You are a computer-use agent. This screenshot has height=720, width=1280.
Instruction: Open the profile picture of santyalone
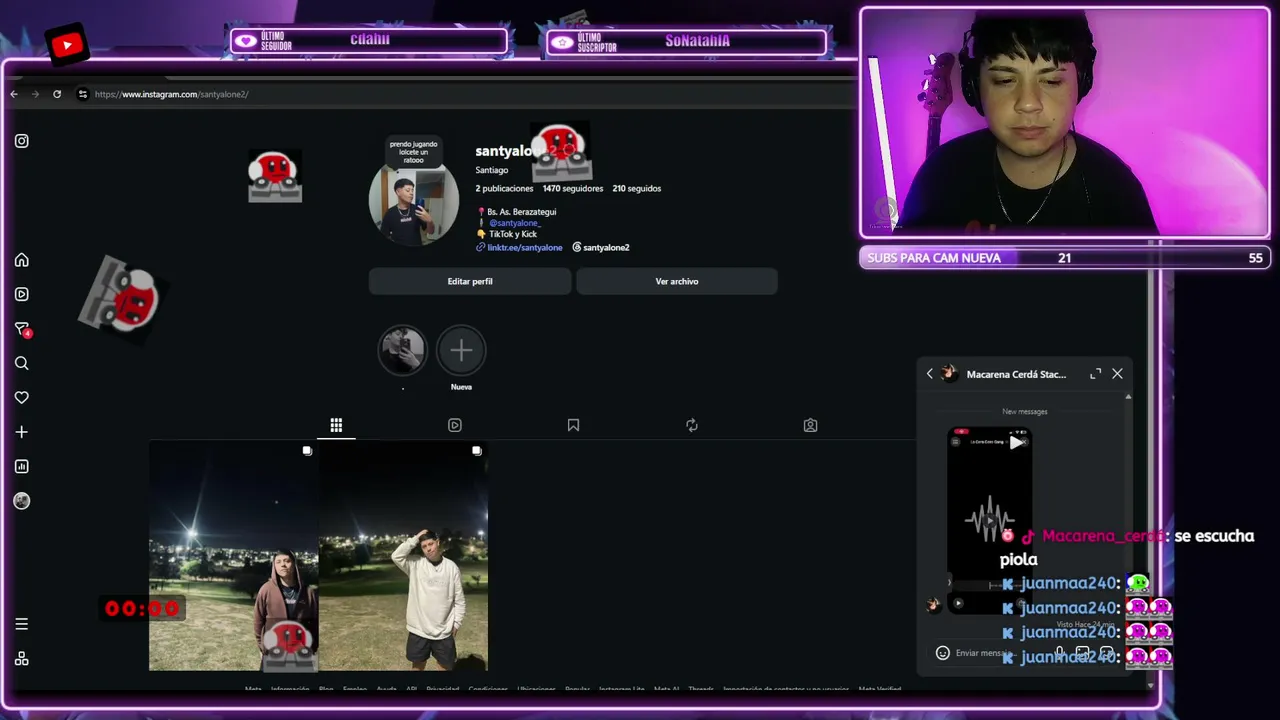coord(414,203)
